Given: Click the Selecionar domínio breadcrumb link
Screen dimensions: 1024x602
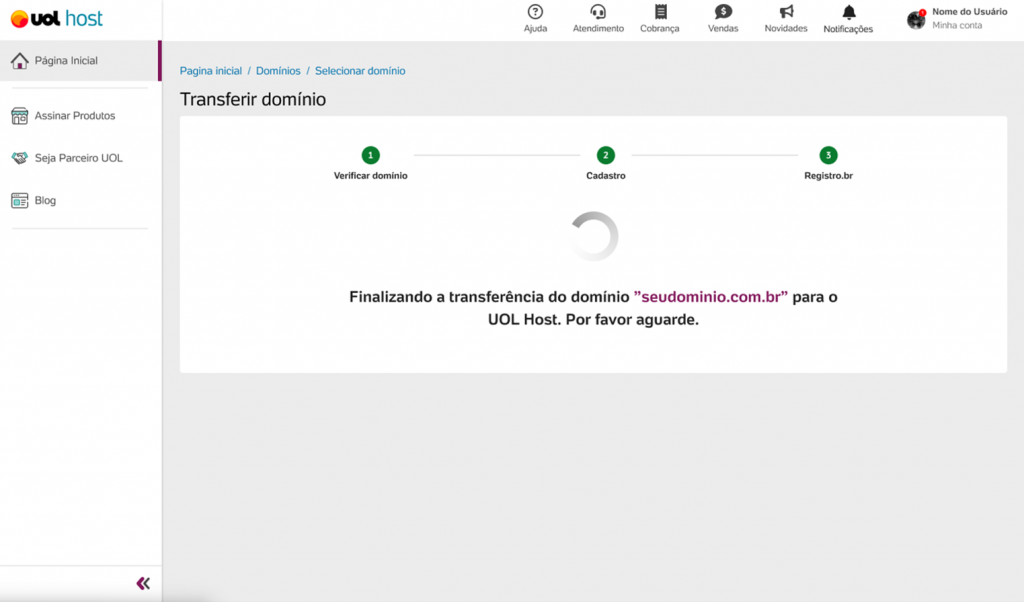Looking at the screenshot, I should pyautogui.click(x=360, y=71).
